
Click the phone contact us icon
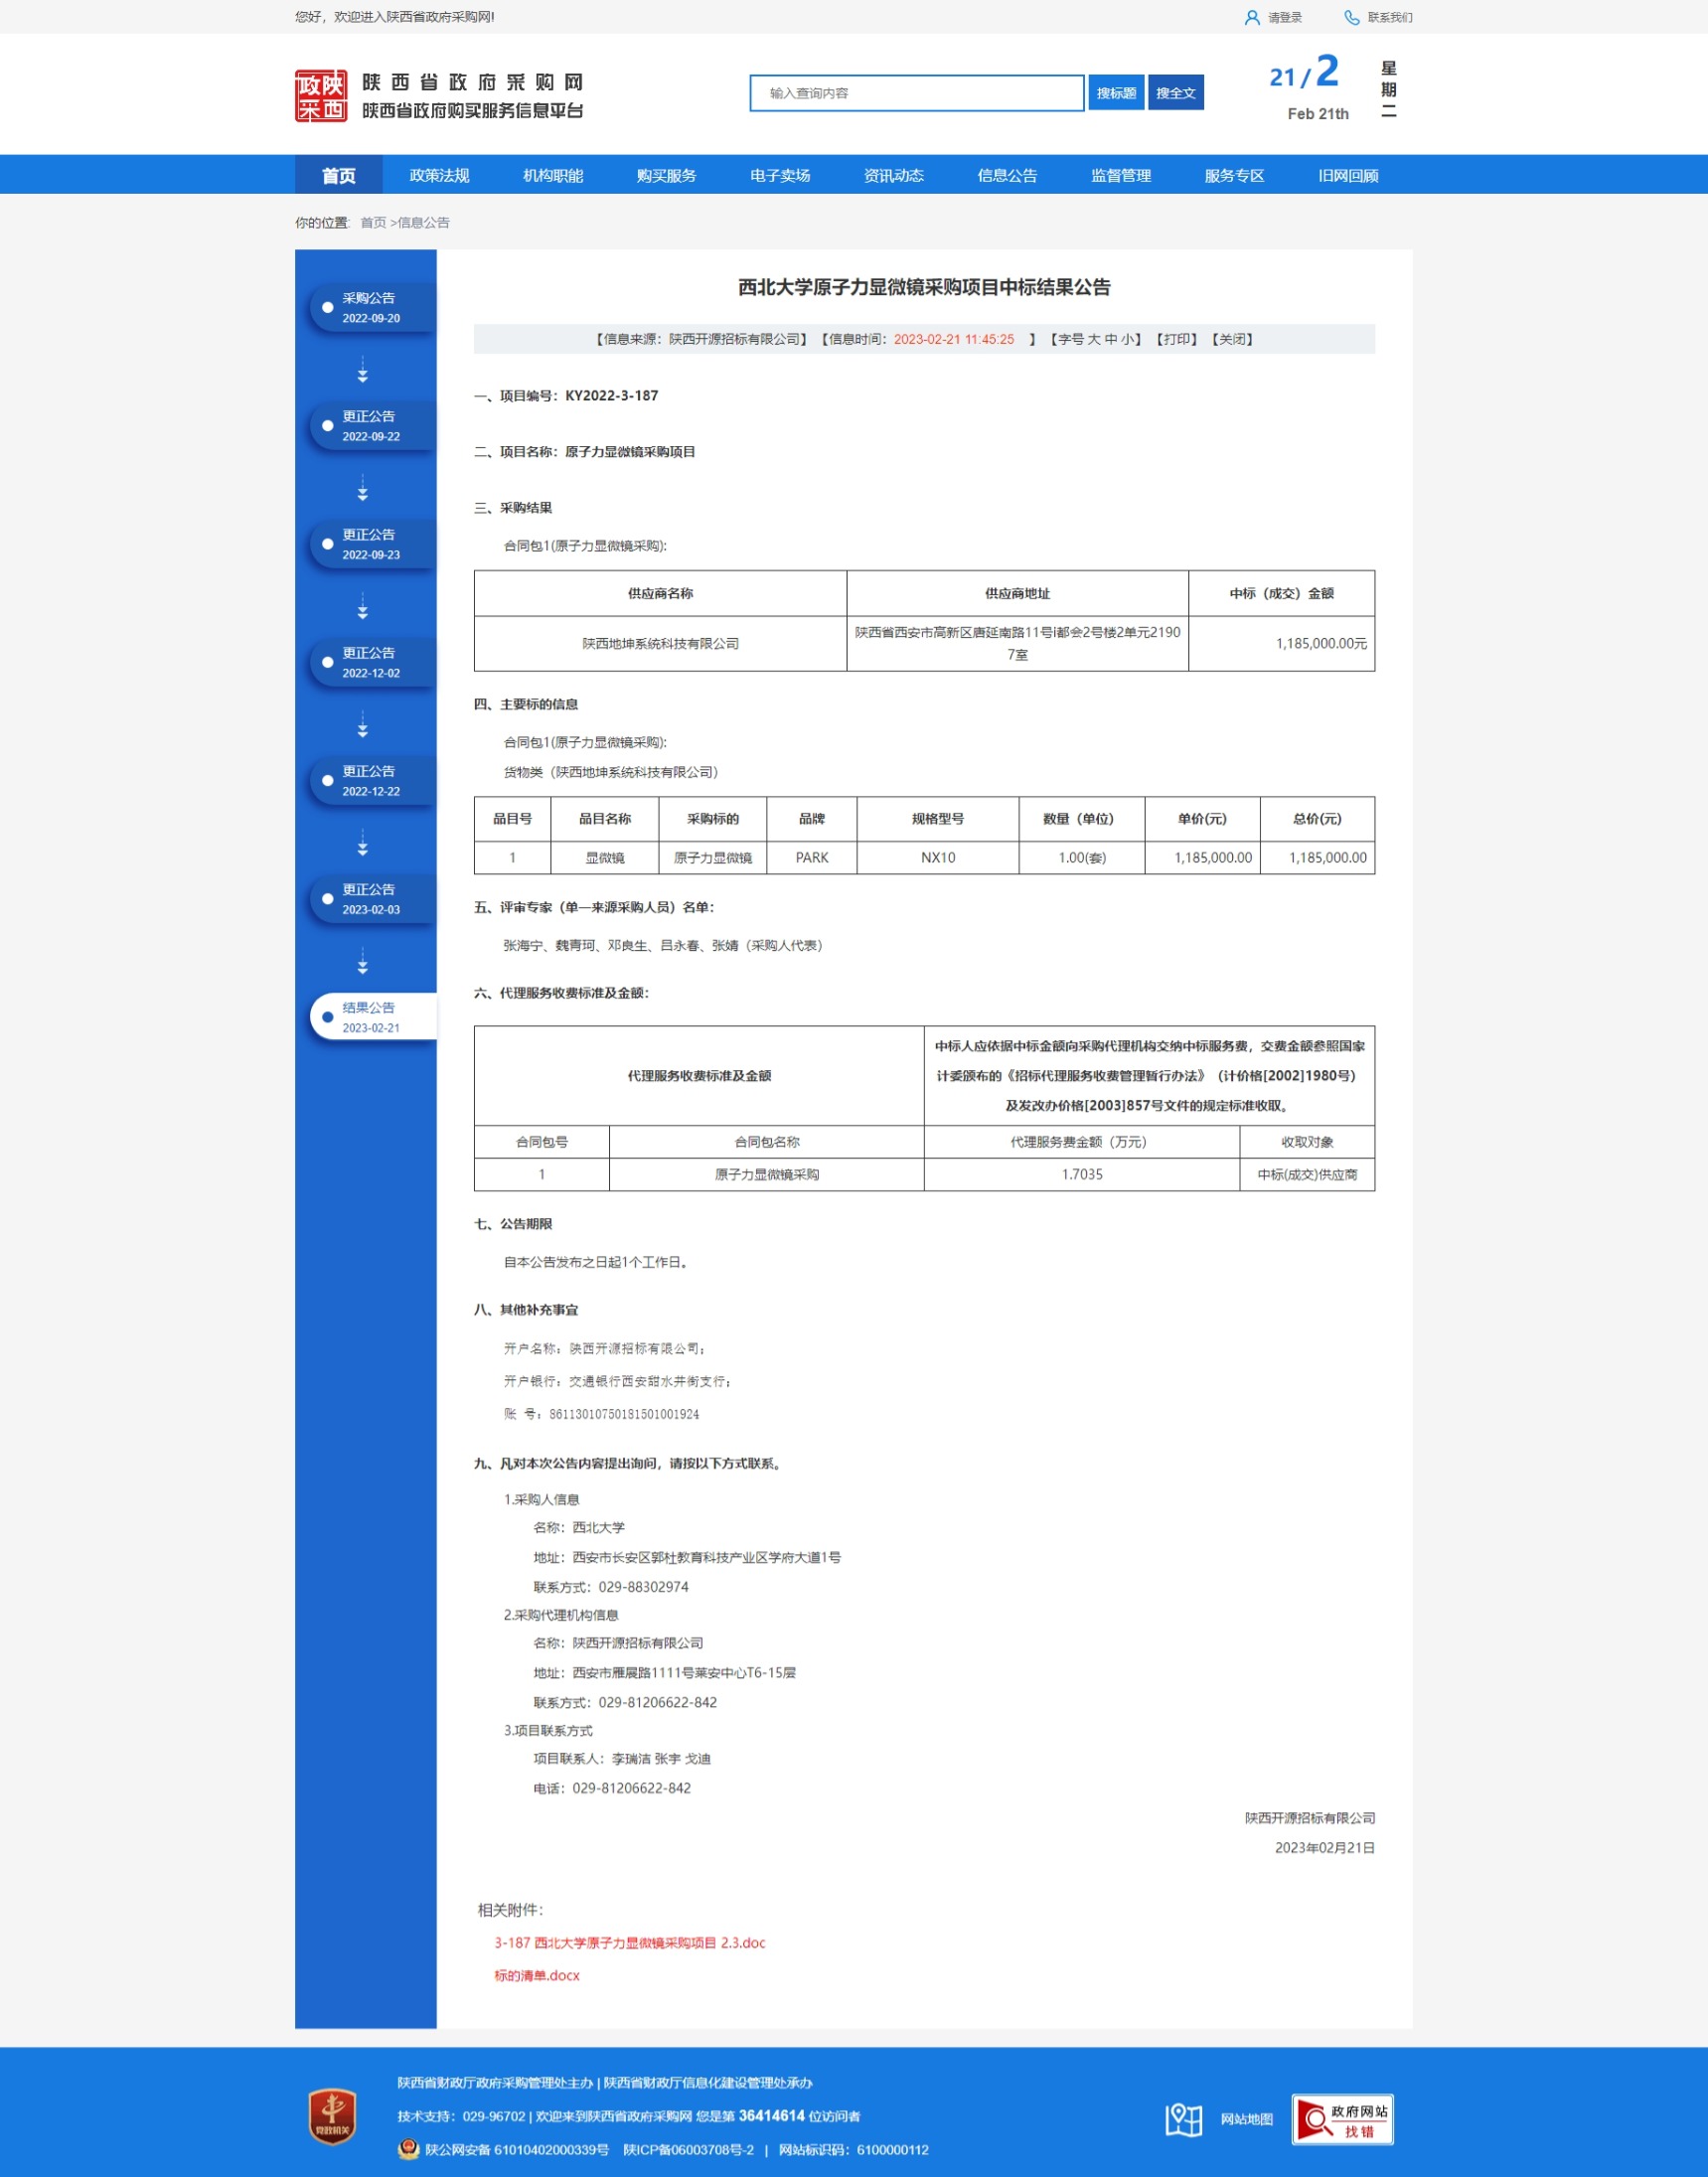pos(1351,17)
